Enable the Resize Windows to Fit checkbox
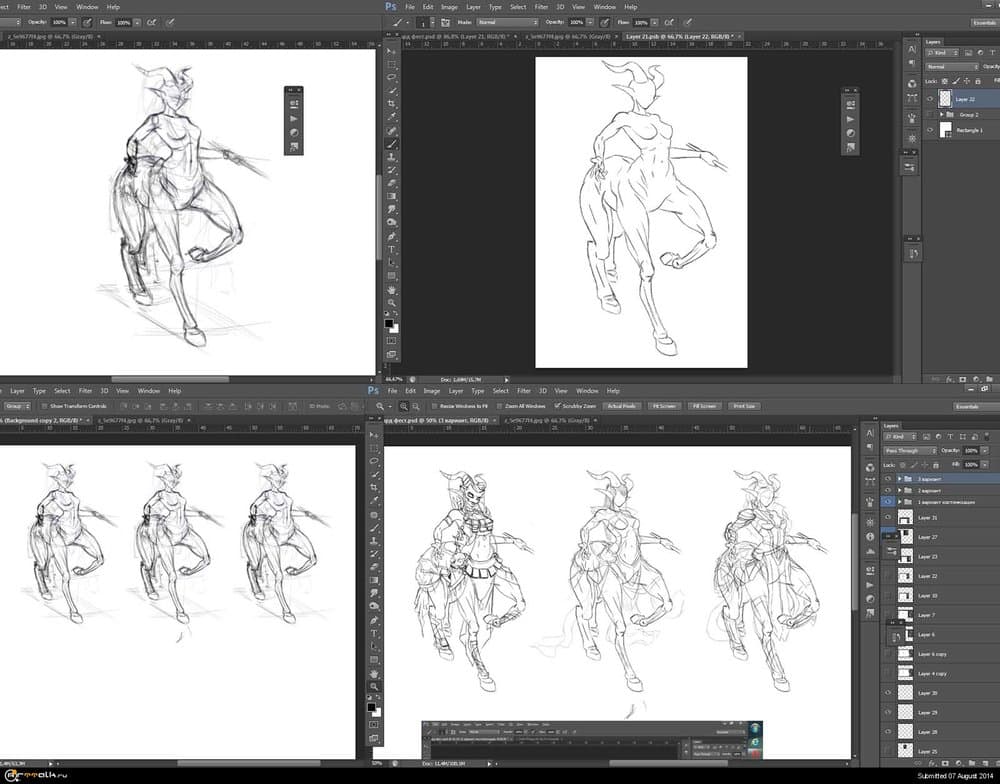This screenshot has width=1000, height=784. tap(433, 406)
